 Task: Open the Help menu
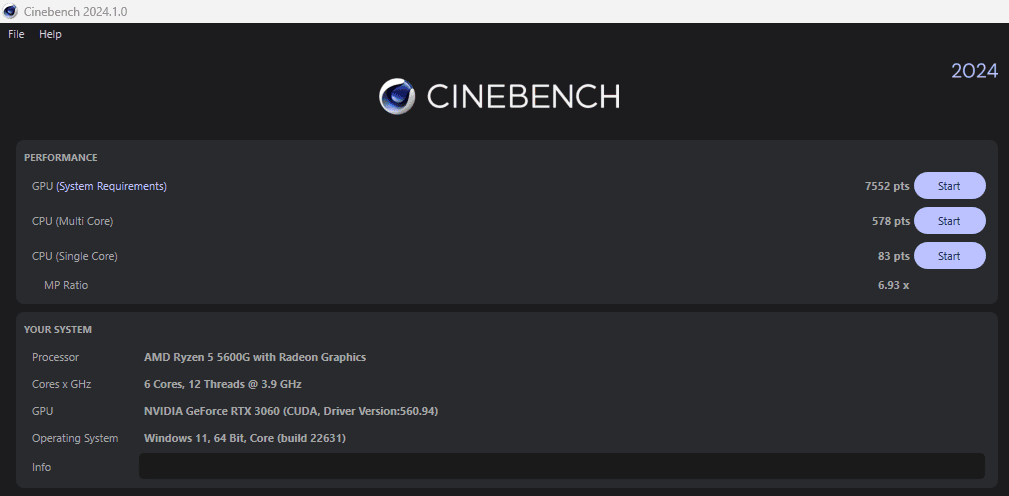point(50,34)
